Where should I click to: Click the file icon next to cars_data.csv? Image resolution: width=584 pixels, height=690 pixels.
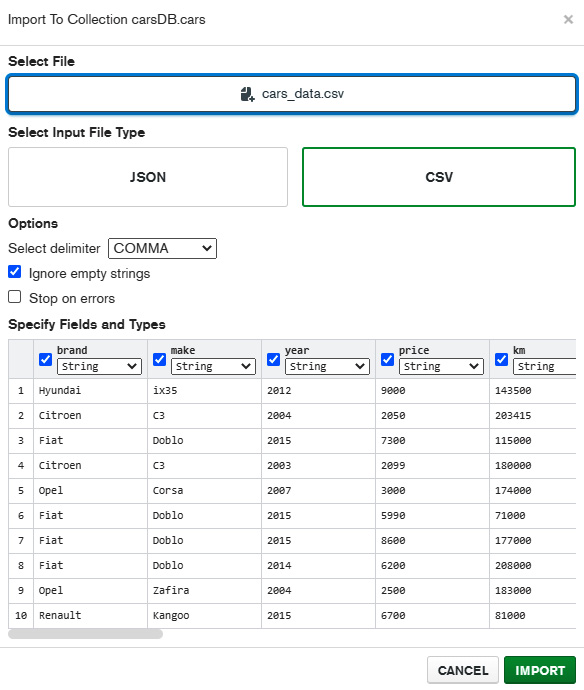(x=247, y=94)
